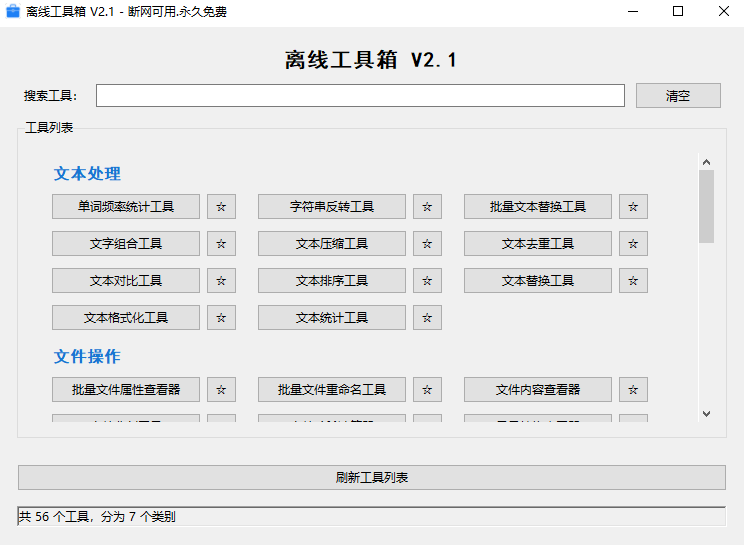Screen dimensions: 744x545
Task: Favorite 文本去重工具 using its star
Action: coord(633,243)
